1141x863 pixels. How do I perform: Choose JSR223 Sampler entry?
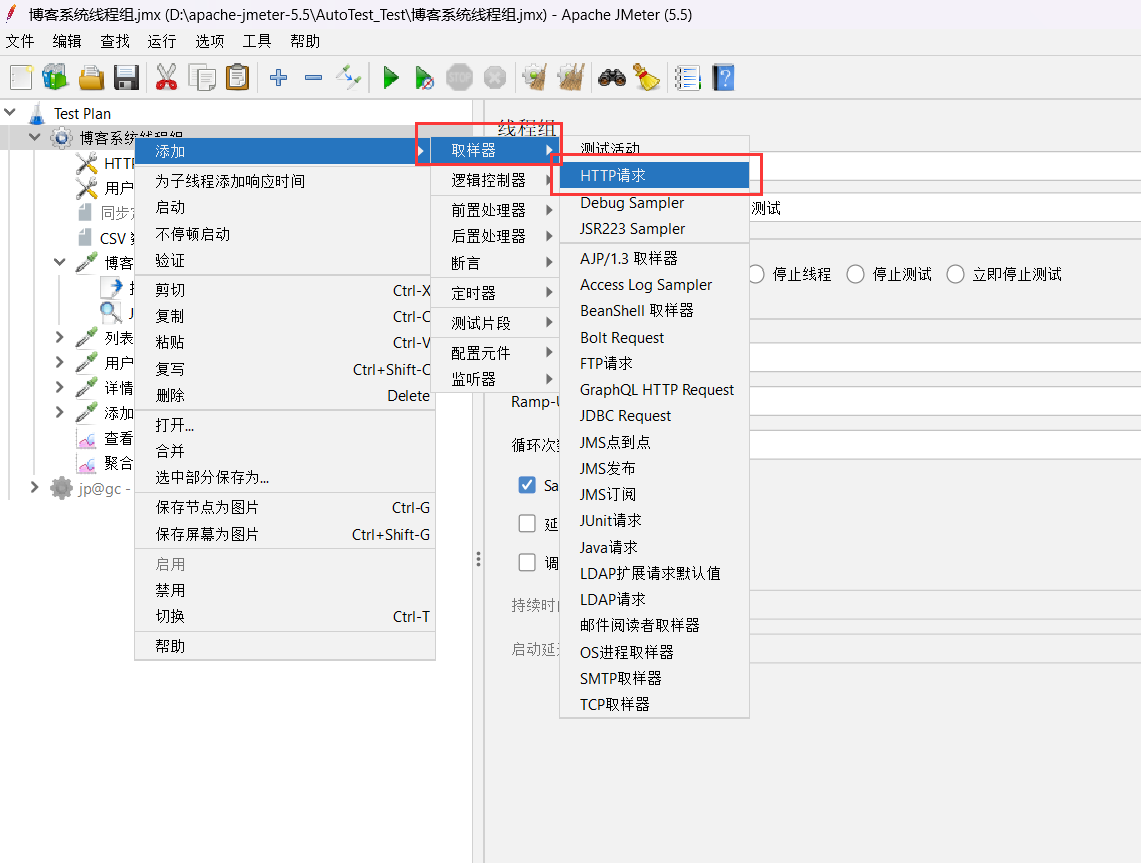(x=654, y=228)
